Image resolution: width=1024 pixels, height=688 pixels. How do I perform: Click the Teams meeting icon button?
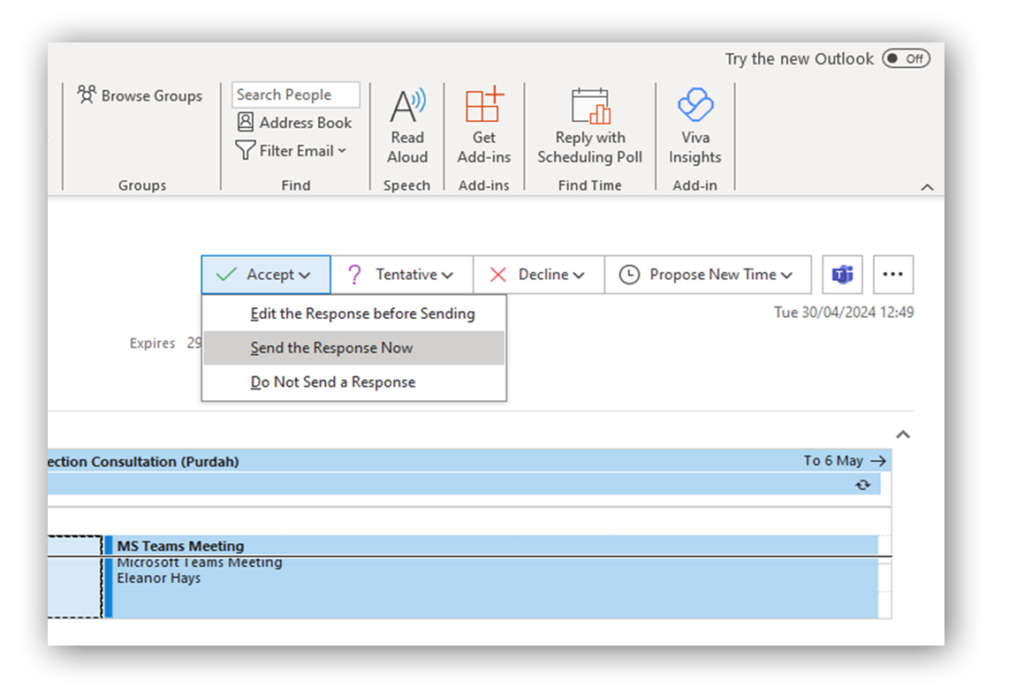(842, 274)
